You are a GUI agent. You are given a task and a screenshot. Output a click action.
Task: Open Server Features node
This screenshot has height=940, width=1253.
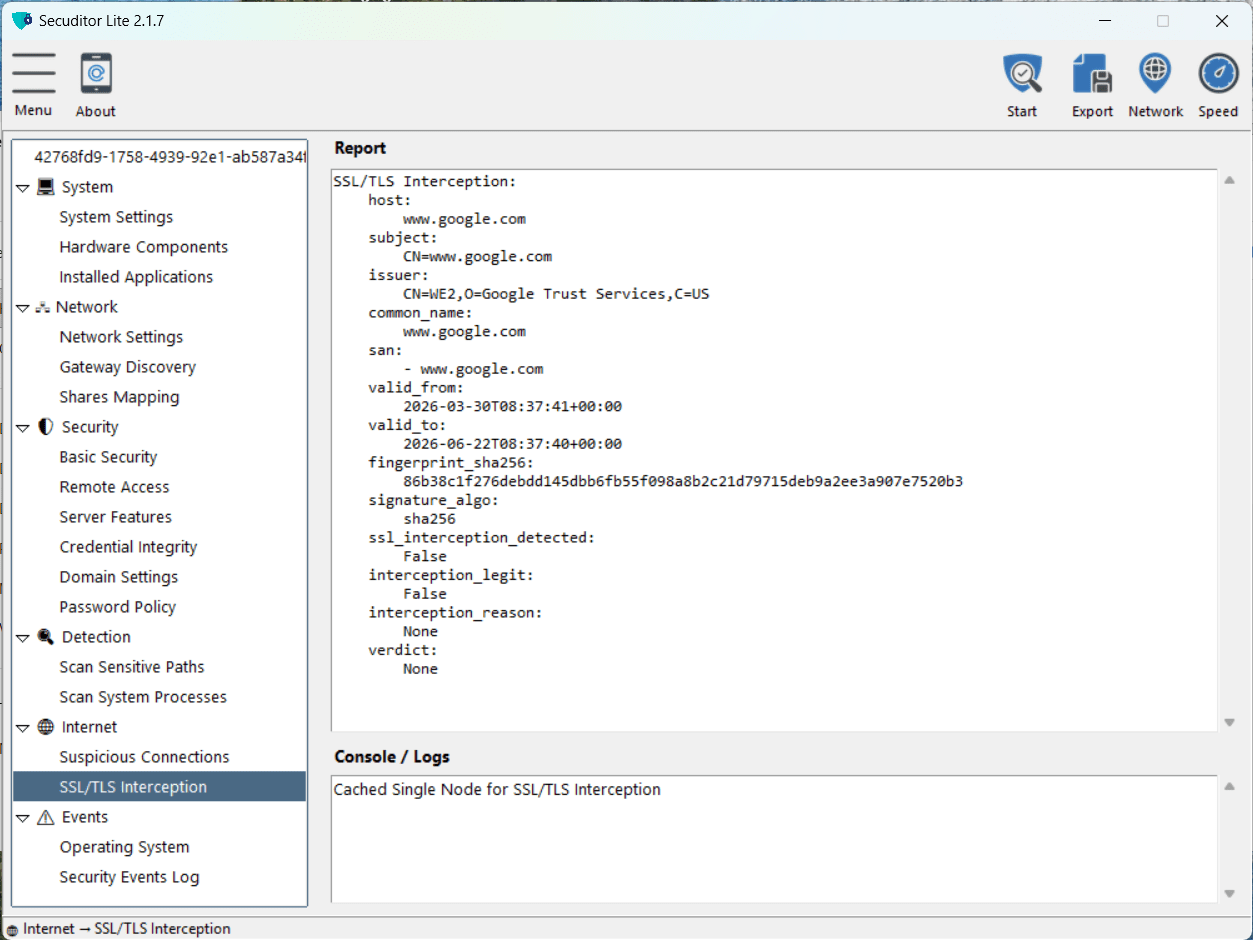tap(115, 517)
